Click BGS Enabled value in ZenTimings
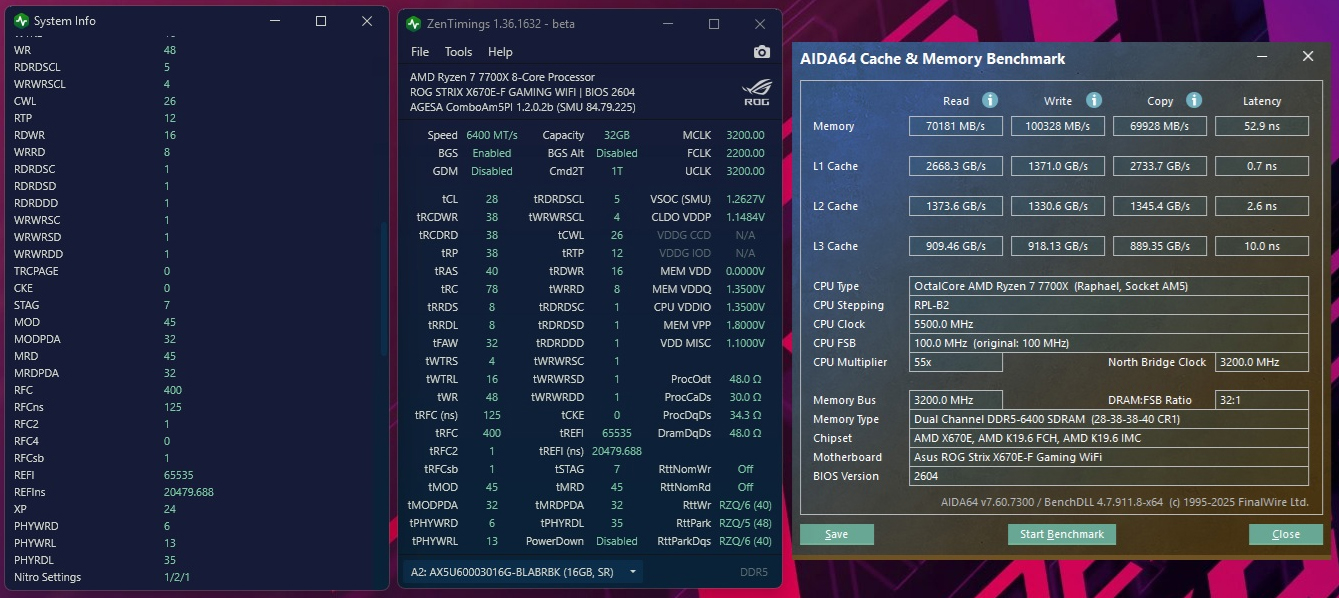The height and width of the screenshot is (598, 1339). click(x=491, y=153)
